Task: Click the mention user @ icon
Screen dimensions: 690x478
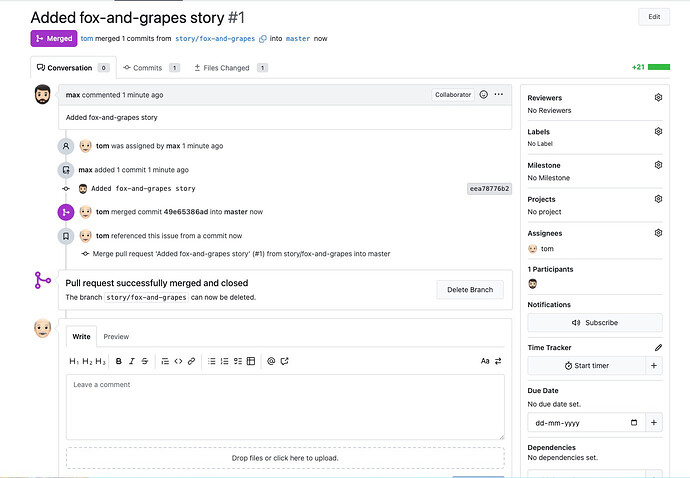Action: (x=271, y=361)
